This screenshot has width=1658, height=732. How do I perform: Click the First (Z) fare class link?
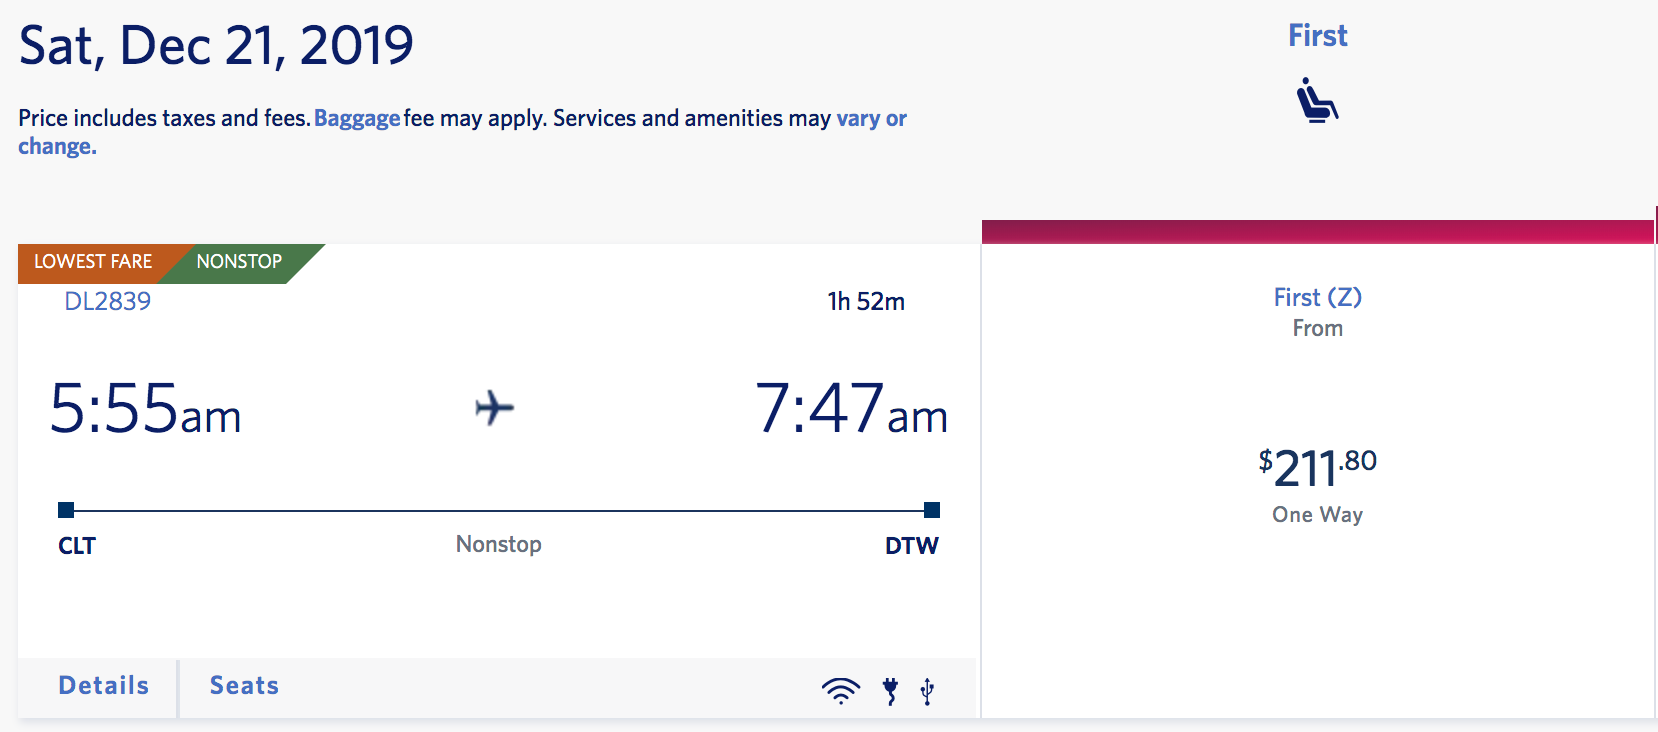click(1317, 297)
